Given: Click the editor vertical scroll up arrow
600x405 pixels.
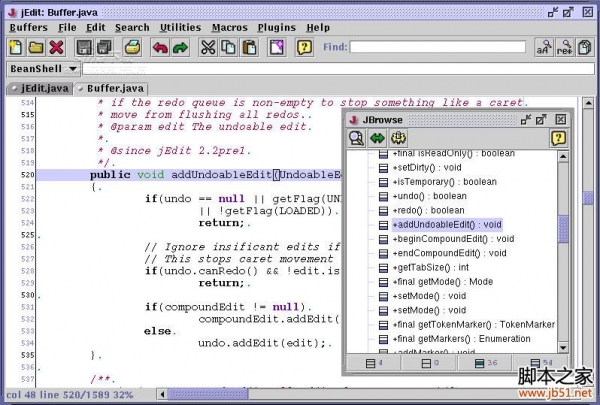Looking at the screenshot, I should (x=588, y=103).
